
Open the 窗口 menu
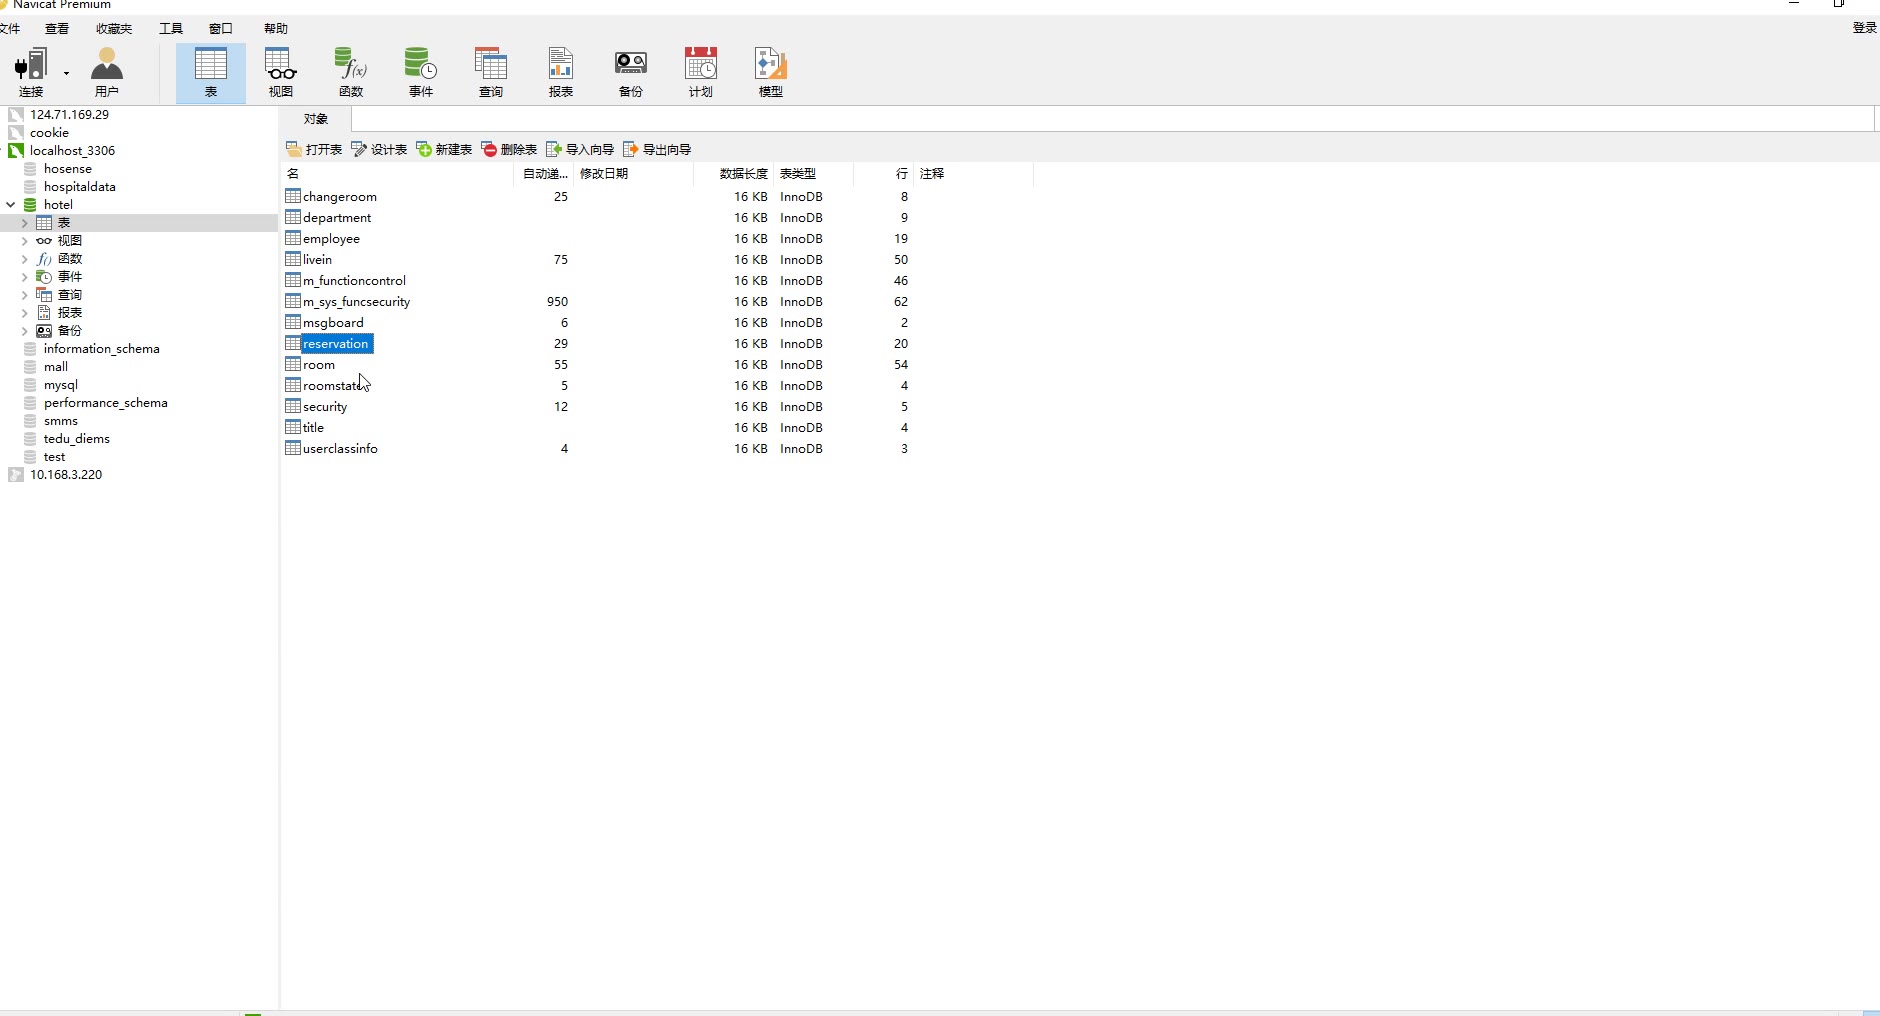coord(221,28)
